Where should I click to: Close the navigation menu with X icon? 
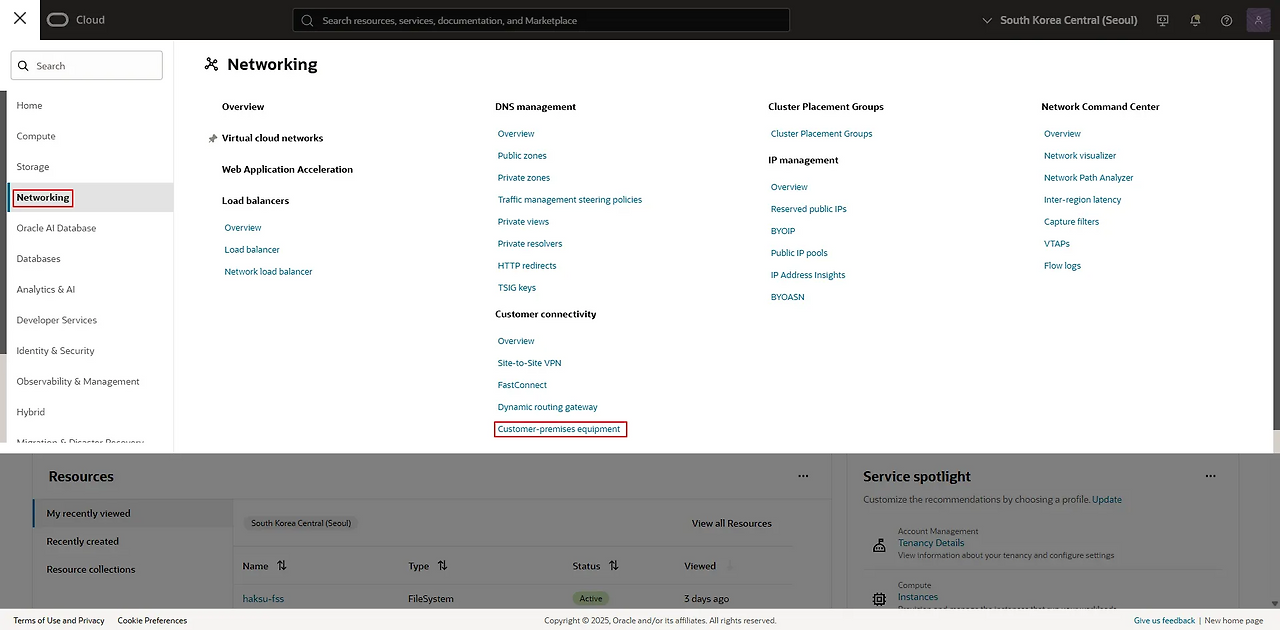(20, 19)
